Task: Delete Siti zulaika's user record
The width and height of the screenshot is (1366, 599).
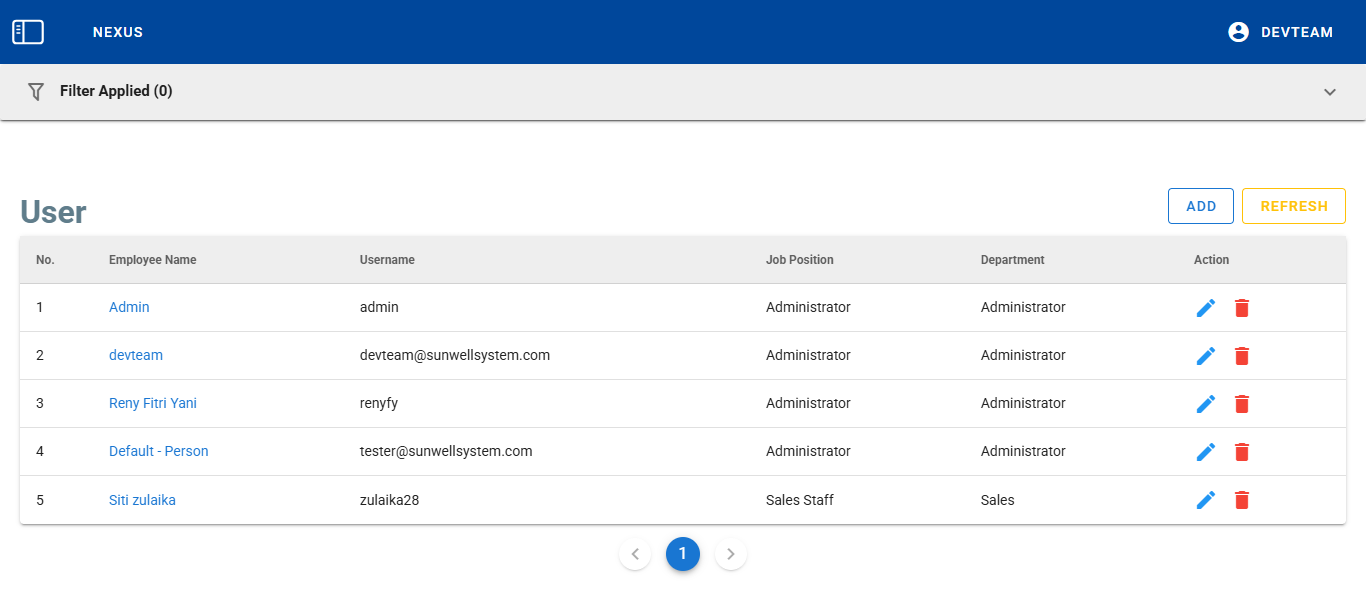Action: pyautogui.click(x=1241, y=500)
